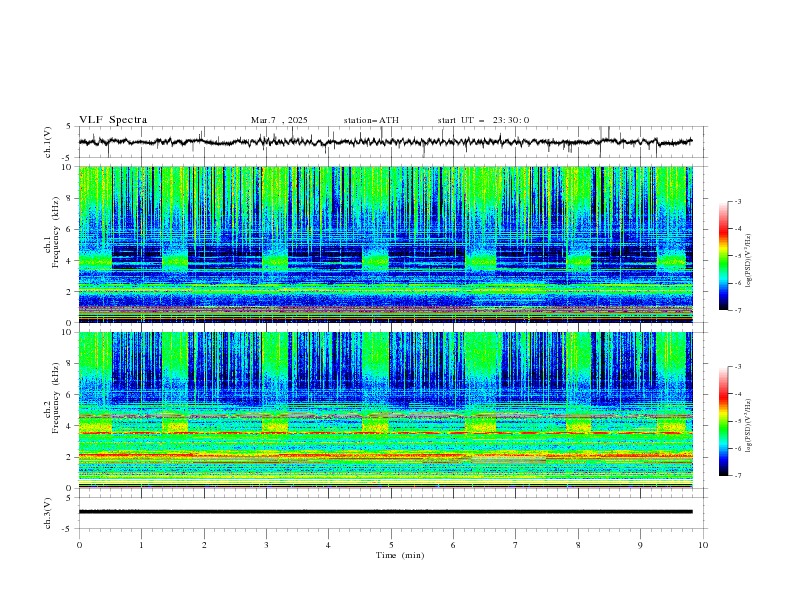This screenshot has width=792, height=612.
Task: Click the ch.3 flat voltage trace
Action: click(x=385, y=512)
